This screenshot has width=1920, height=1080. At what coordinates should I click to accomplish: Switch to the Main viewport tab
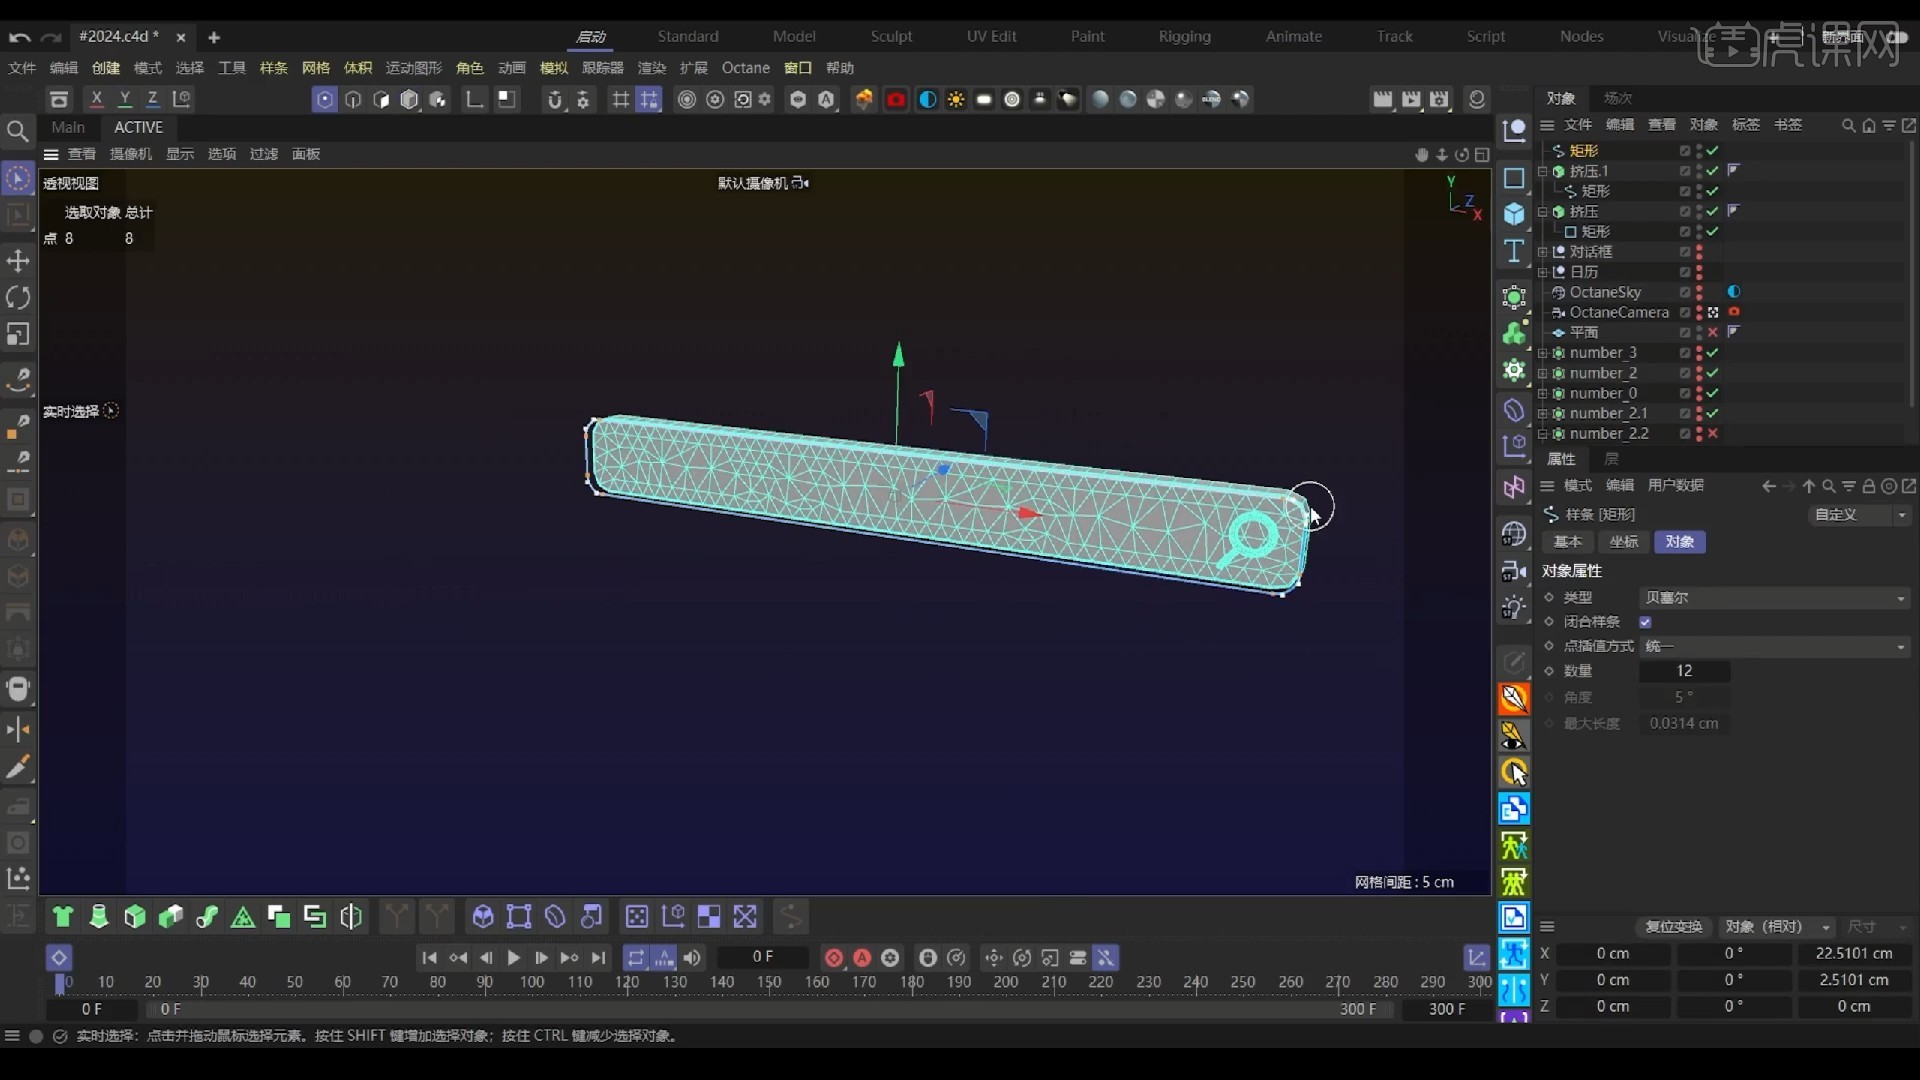68,127
